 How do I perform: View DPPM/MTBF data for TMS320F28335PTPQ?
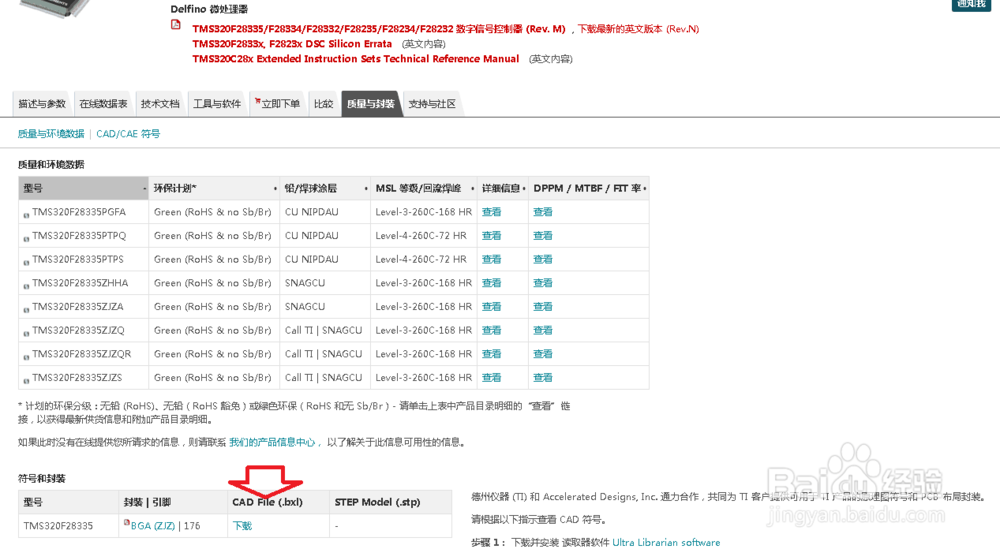[543, 235]
